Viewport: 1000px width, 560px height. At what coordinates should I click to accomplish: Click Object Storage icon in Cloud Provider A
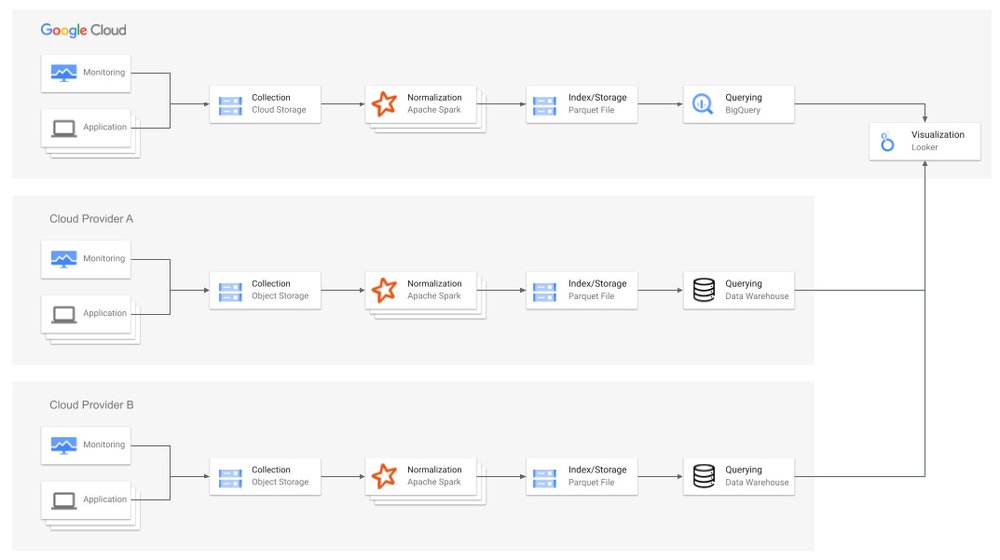click(x=230, y=290)
